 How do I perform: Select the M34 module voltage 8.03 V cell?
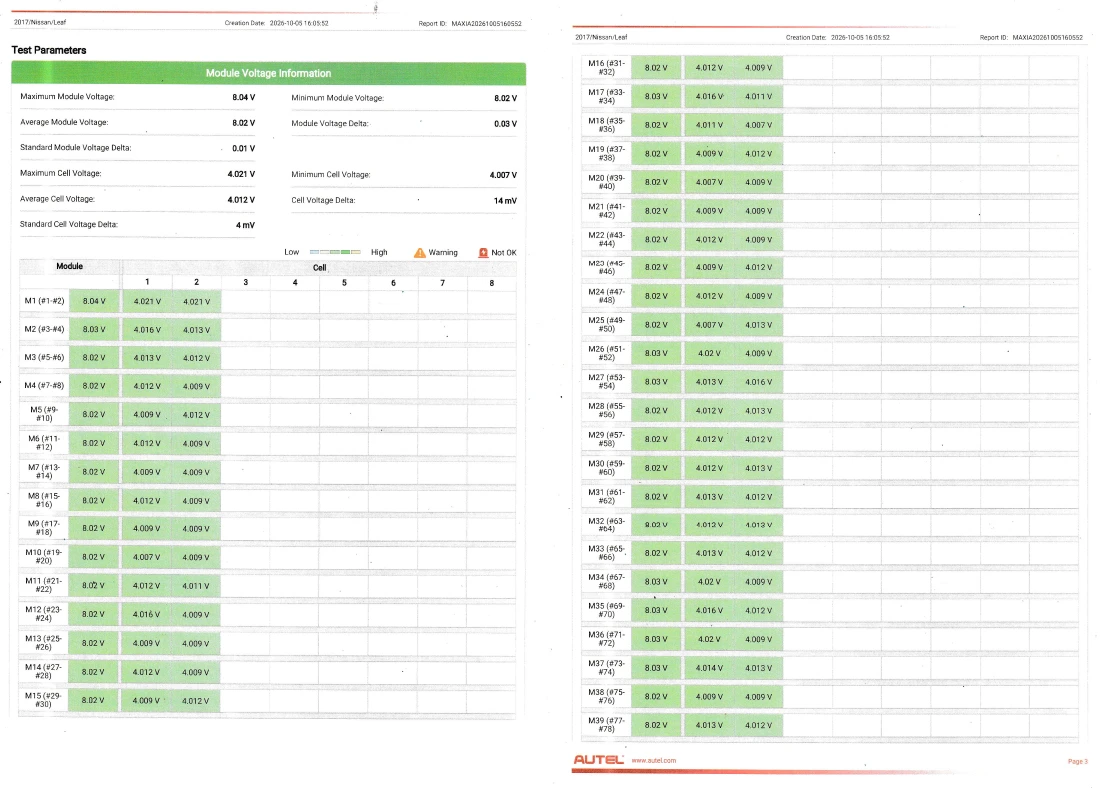pos(656,582)
